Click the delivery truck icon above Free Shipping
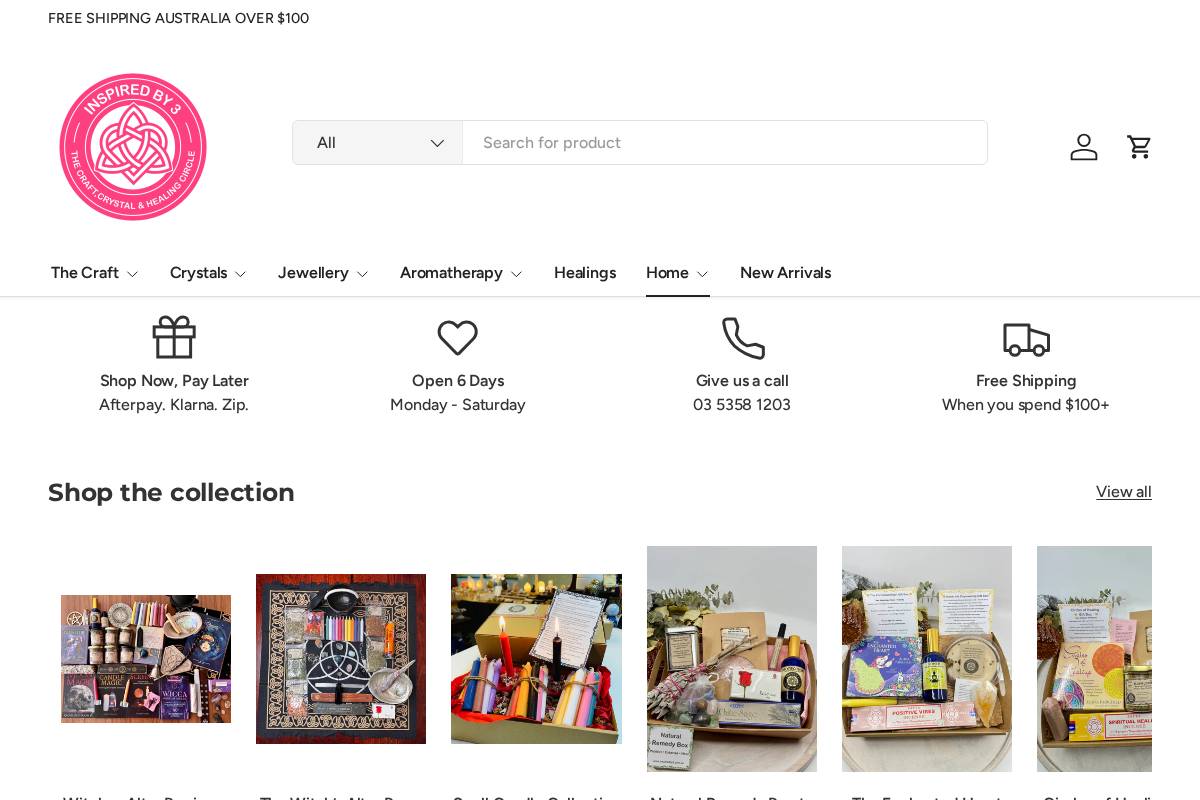Image resolution: width=1200 pixels, height=800 pixels. (x=1026, y=340)
